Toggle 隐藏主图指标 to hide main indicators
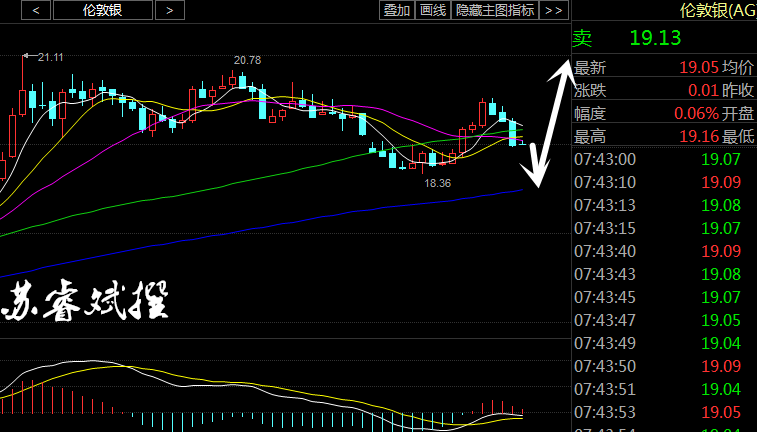This screenshot has height=432, width=757. (495, 10)
